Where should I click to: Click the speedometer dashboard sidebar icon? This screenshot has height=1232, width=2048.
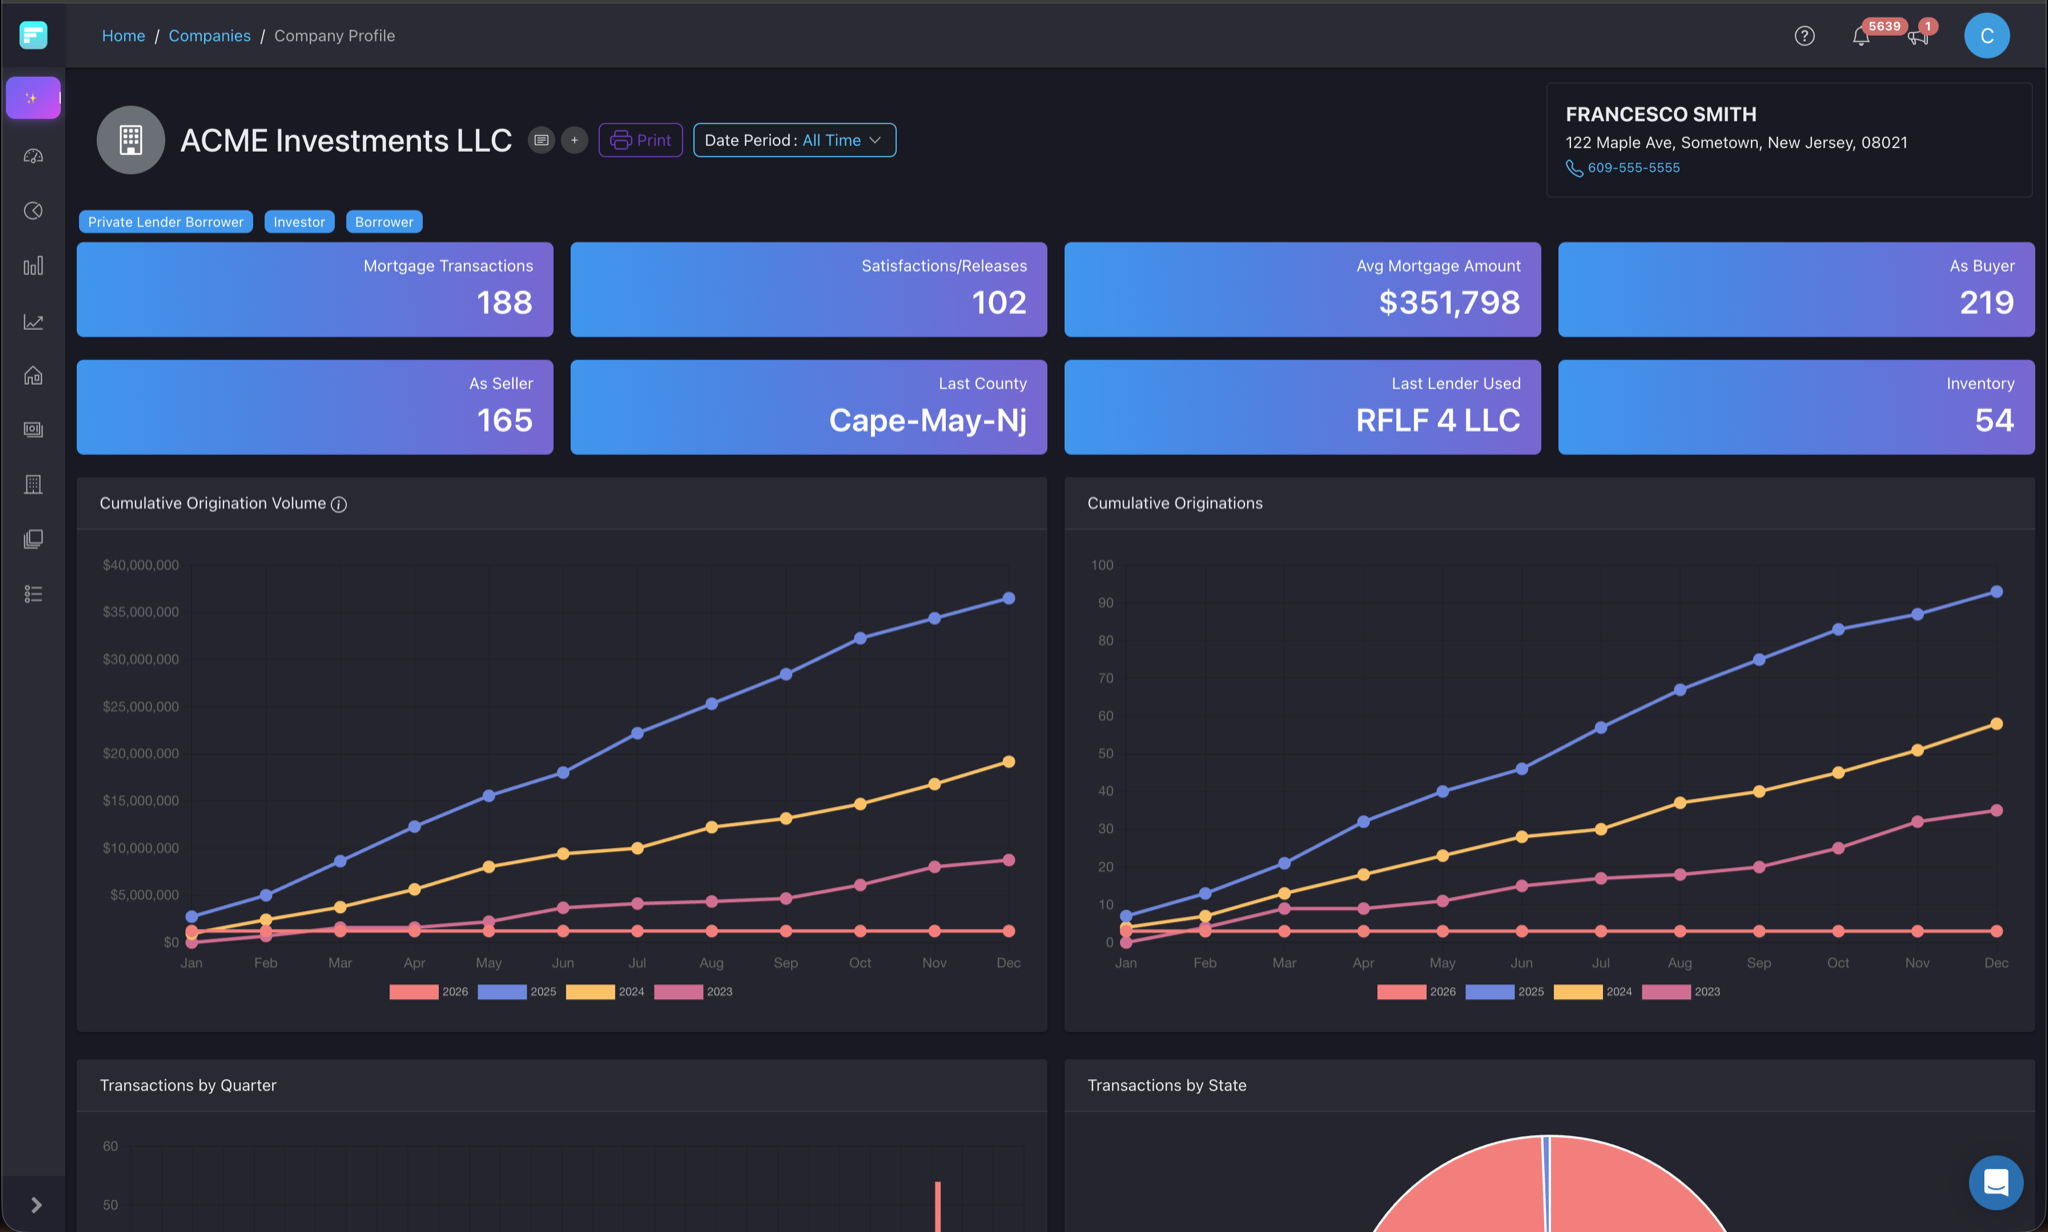coord(33,156)
